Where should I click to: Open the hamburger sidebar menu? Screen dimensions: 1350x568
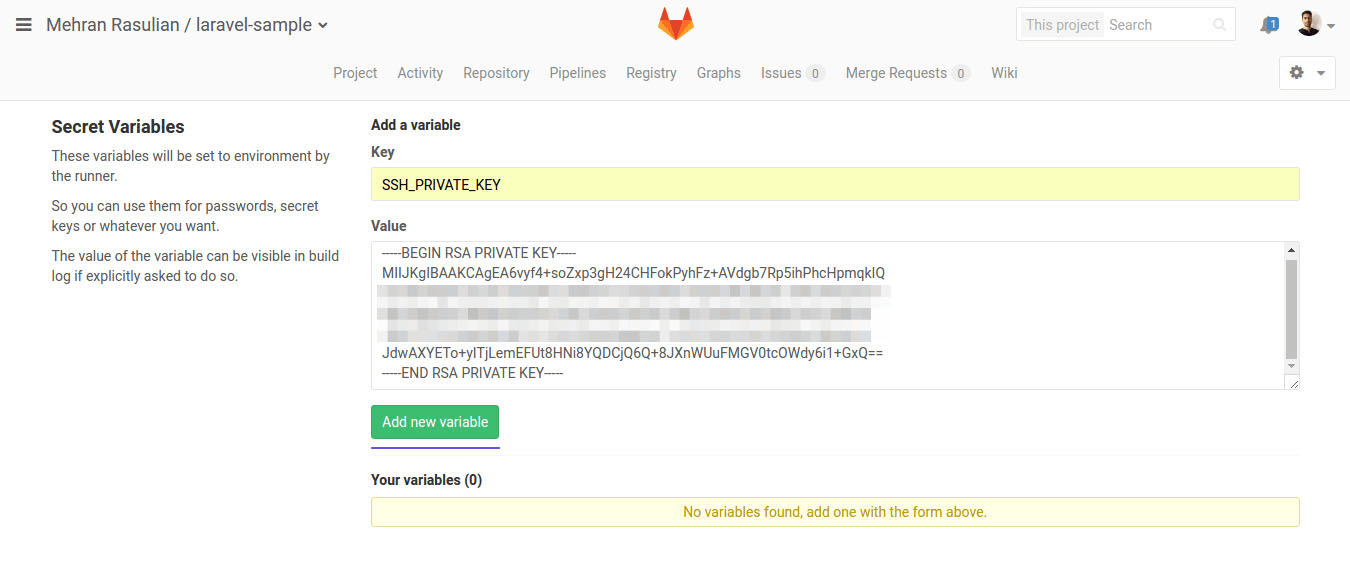[x=24, y=25]
